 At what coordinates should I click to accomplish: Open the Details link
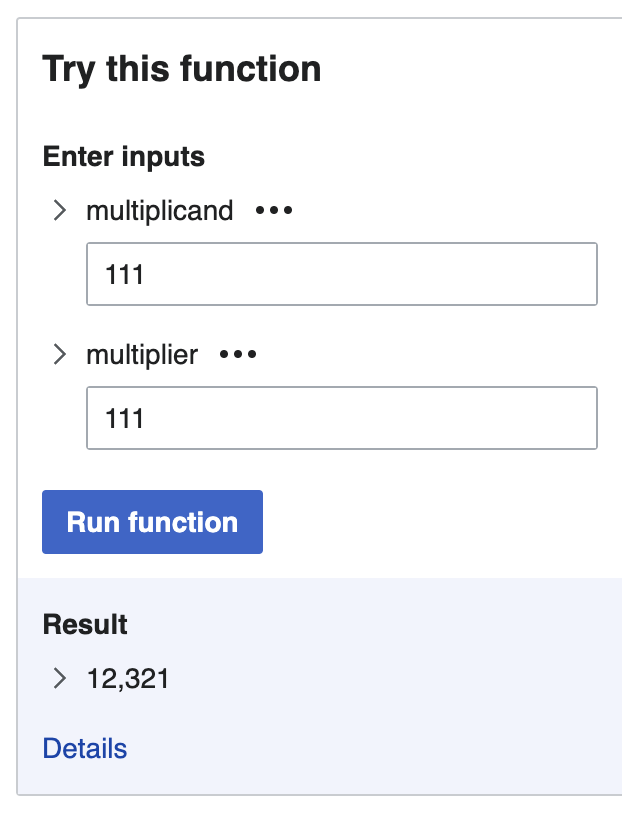click(84, 748)
